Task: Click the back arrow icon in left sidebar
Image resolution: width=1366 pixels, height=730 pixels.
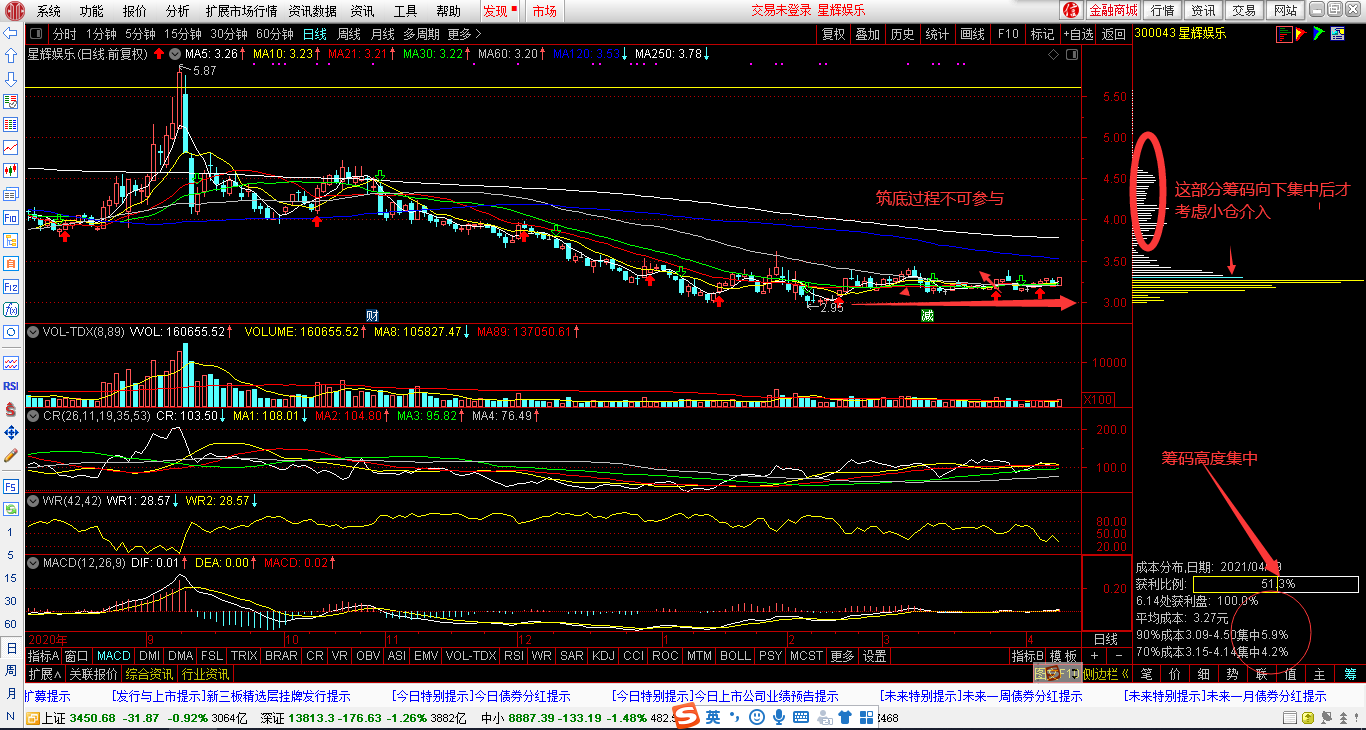Action: [x=11, y=33]
